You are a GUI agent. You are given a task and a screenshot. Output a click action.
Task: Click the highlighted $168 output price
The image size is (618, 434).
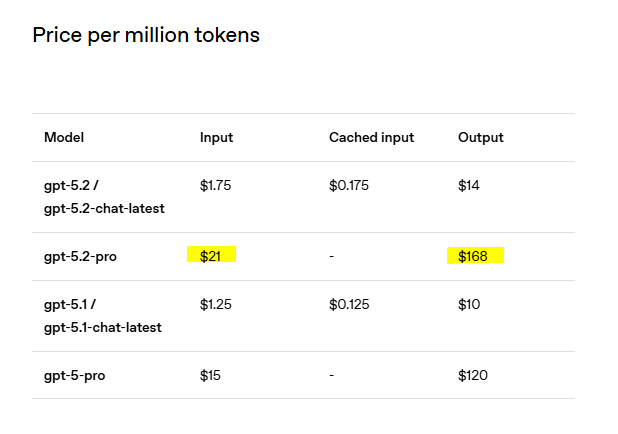473,257
